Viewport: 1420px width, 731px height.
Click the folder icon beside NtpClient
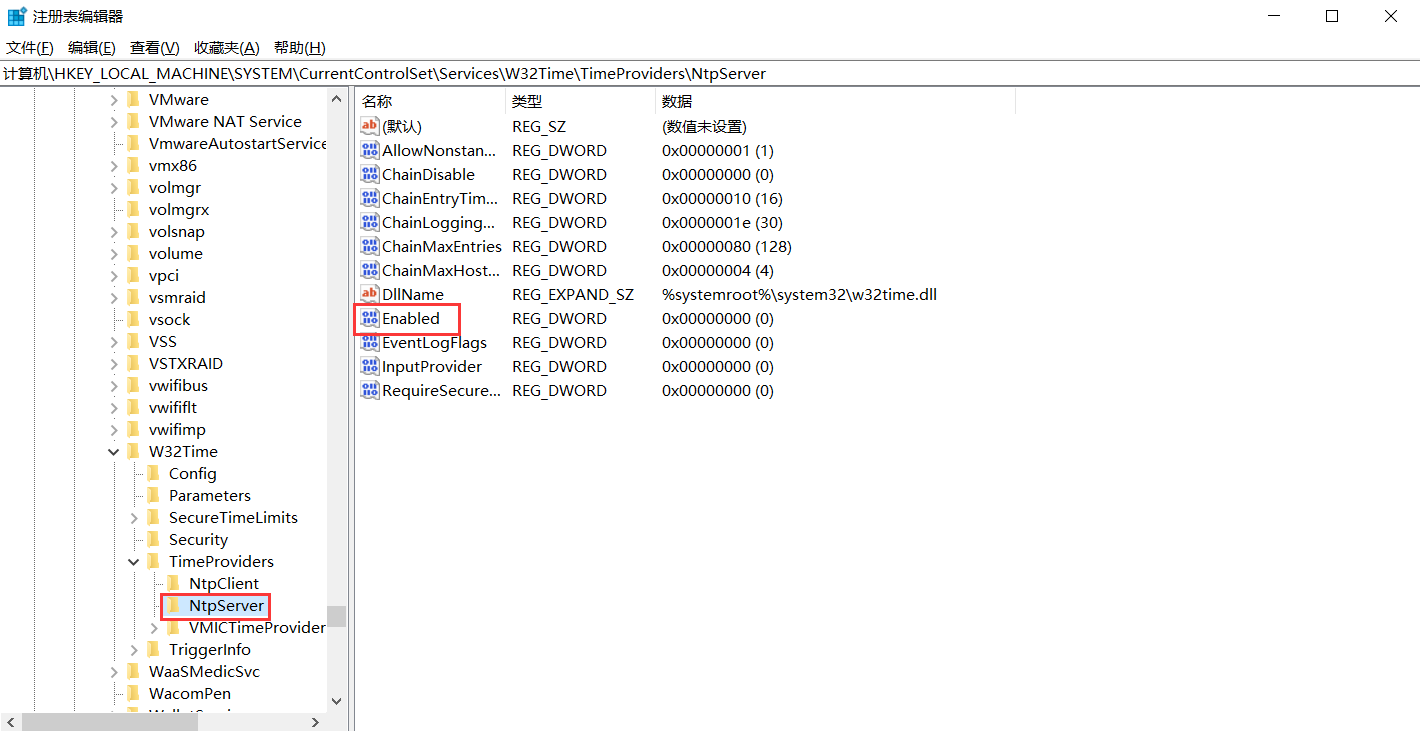tap(173, 584)
